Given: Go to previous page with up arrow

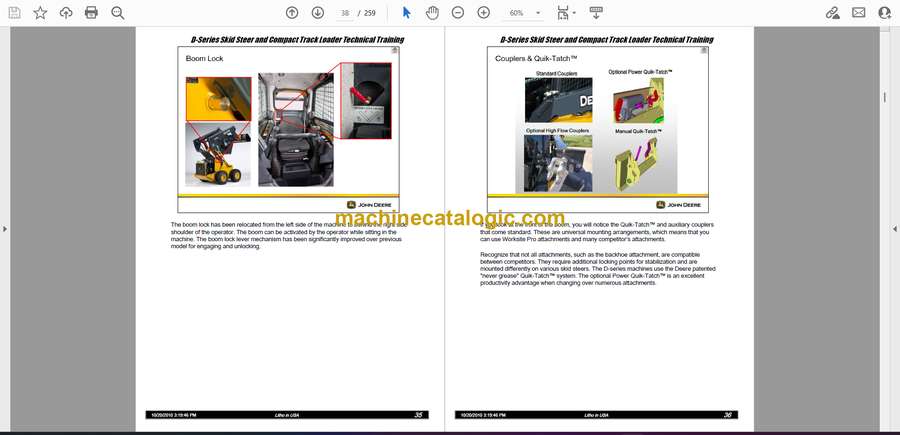Looking at the screenshot, I should (292, 13).
